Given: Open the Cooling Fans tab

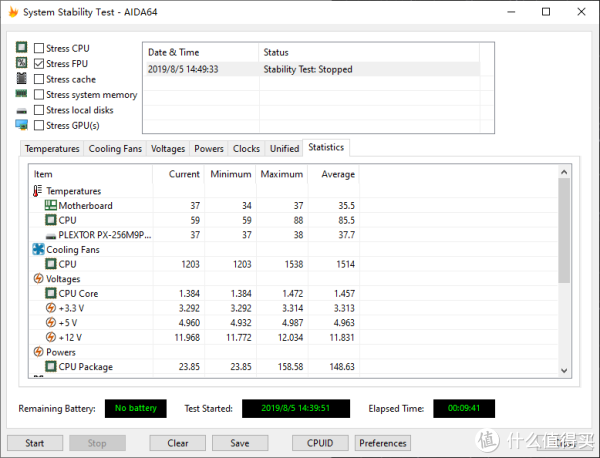Looking at the screenshot, I should pos(115,148).
